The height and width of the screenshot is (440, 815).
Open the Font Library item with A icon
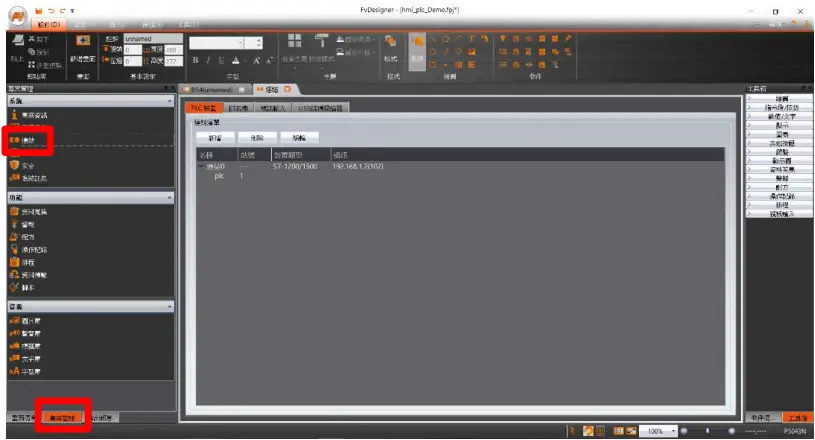[25, 371]
